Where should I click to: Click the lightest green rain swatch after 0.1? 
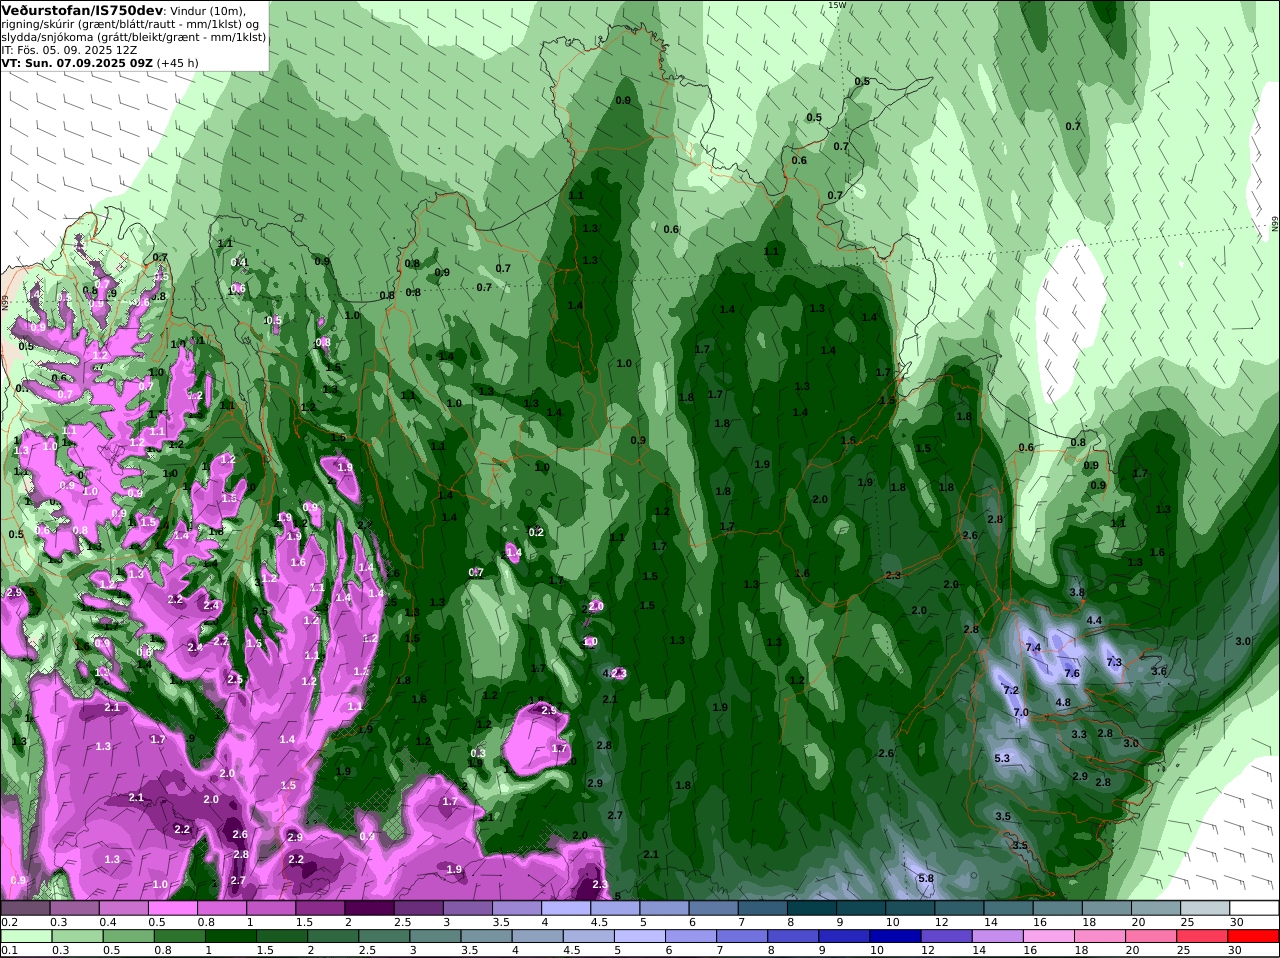[x=27, y=936]
